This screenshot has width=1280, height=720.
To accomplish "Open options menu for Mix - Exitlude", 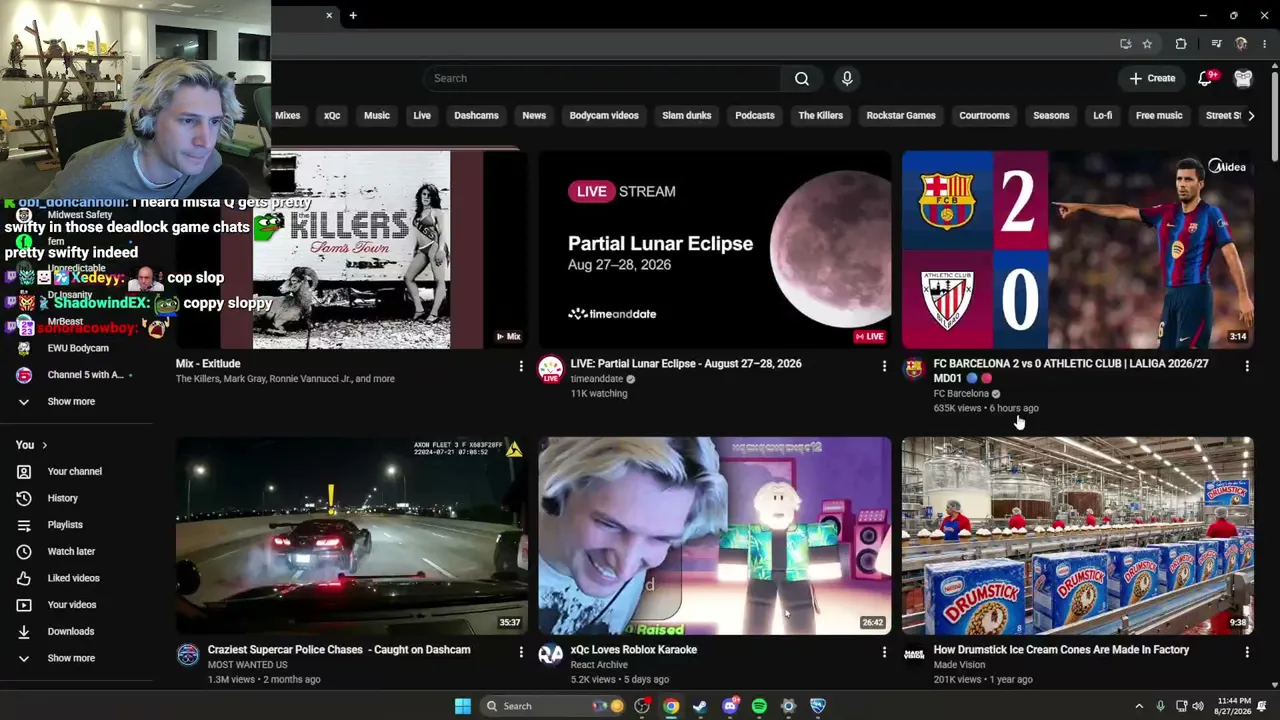I will click(x=521, y=367).
